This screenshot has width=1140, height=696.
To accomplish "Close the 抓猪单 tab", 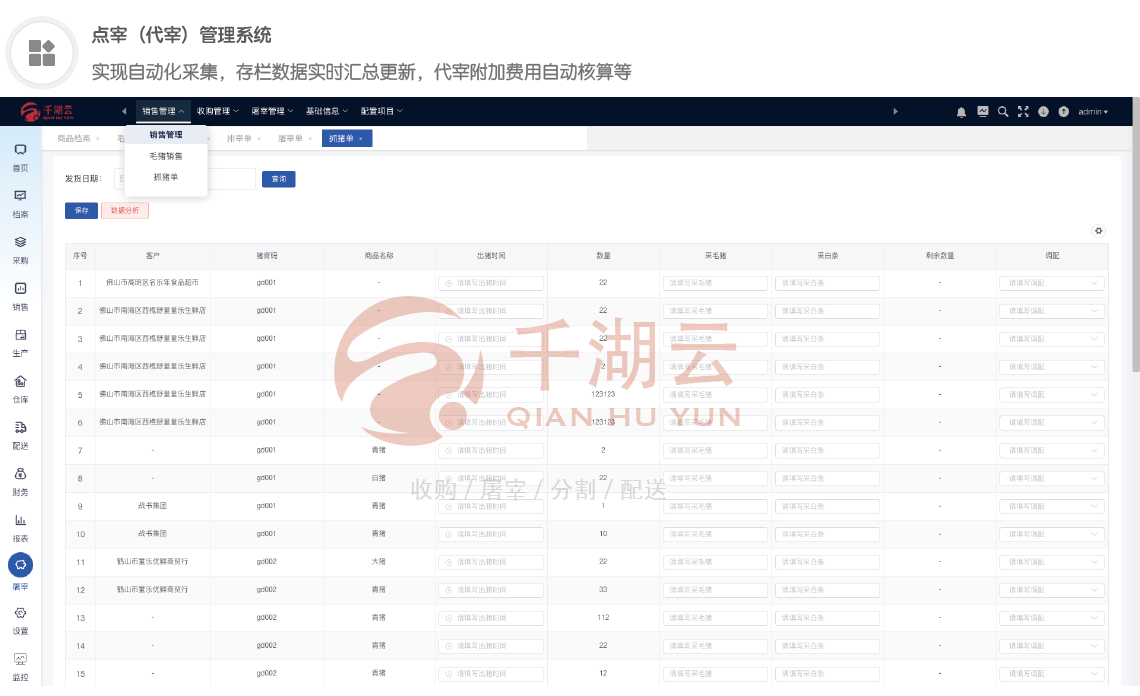I will tap(361, 139).
